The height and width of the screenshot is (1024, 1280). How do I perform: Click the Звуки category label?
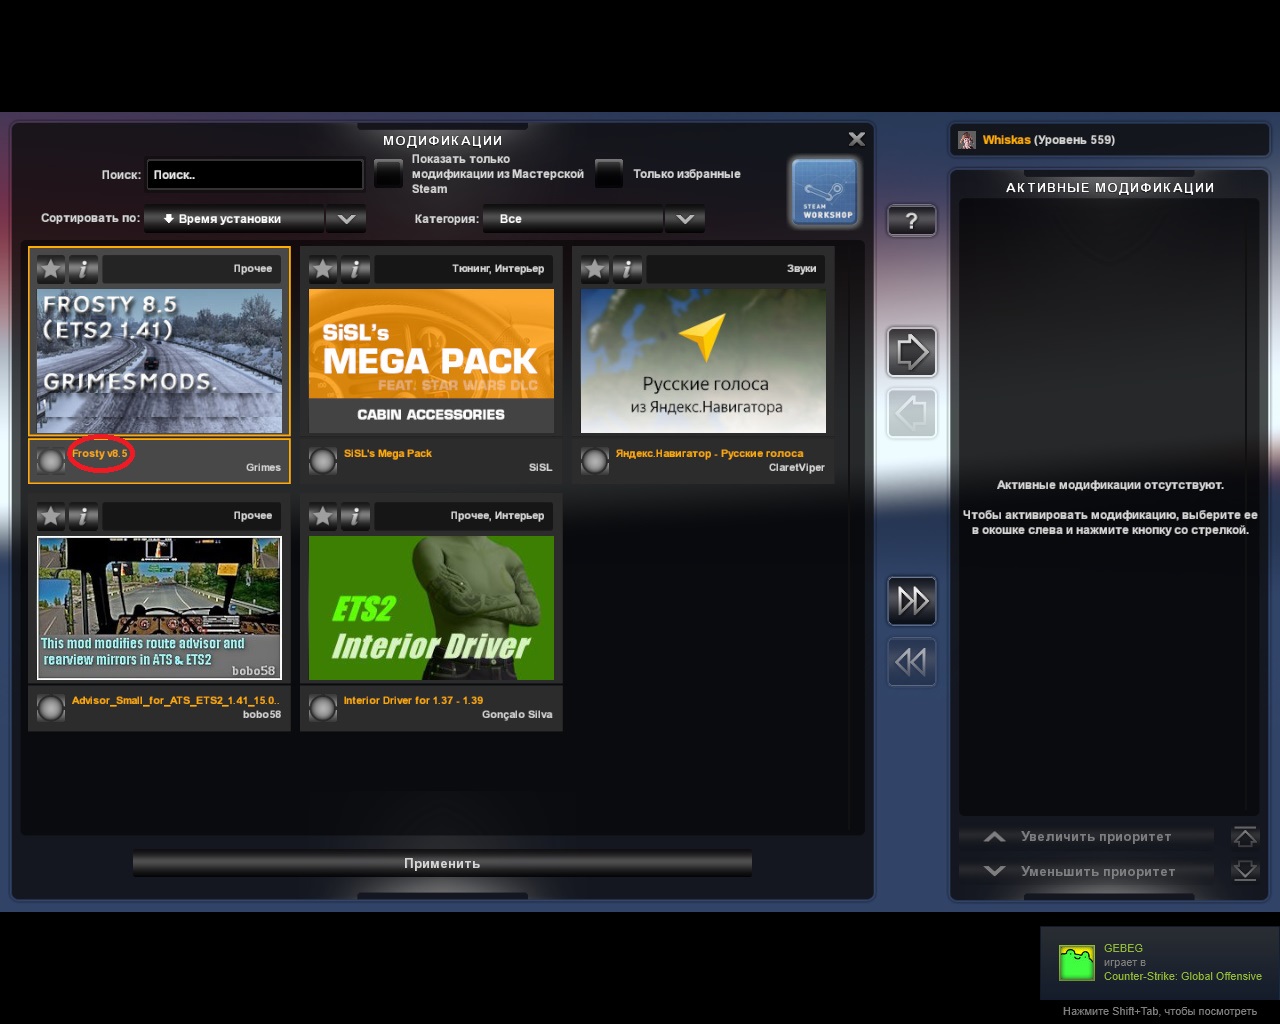(x=802, y=269)
